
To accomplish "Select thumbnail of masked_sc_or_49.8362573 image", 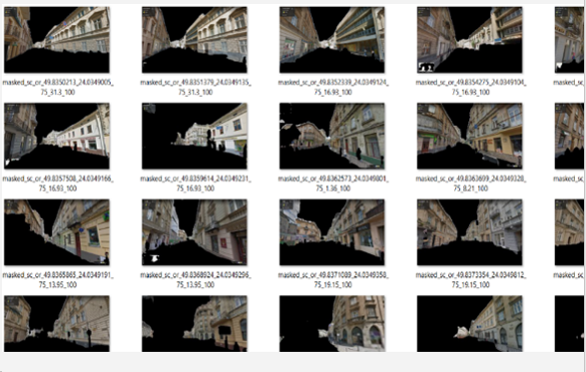I will pyautogui.click(x=332, y=136).
